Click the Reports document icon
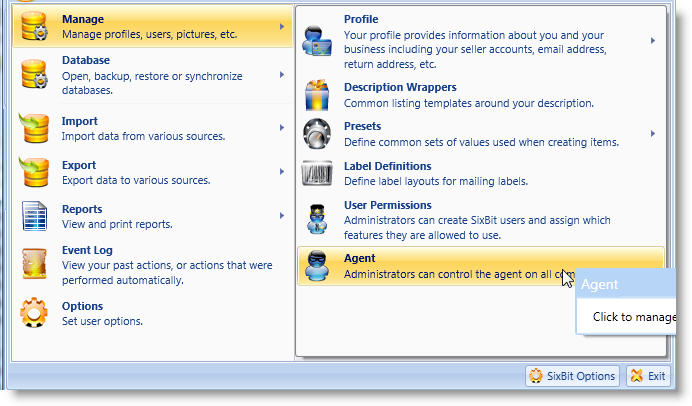 point(34,217)
